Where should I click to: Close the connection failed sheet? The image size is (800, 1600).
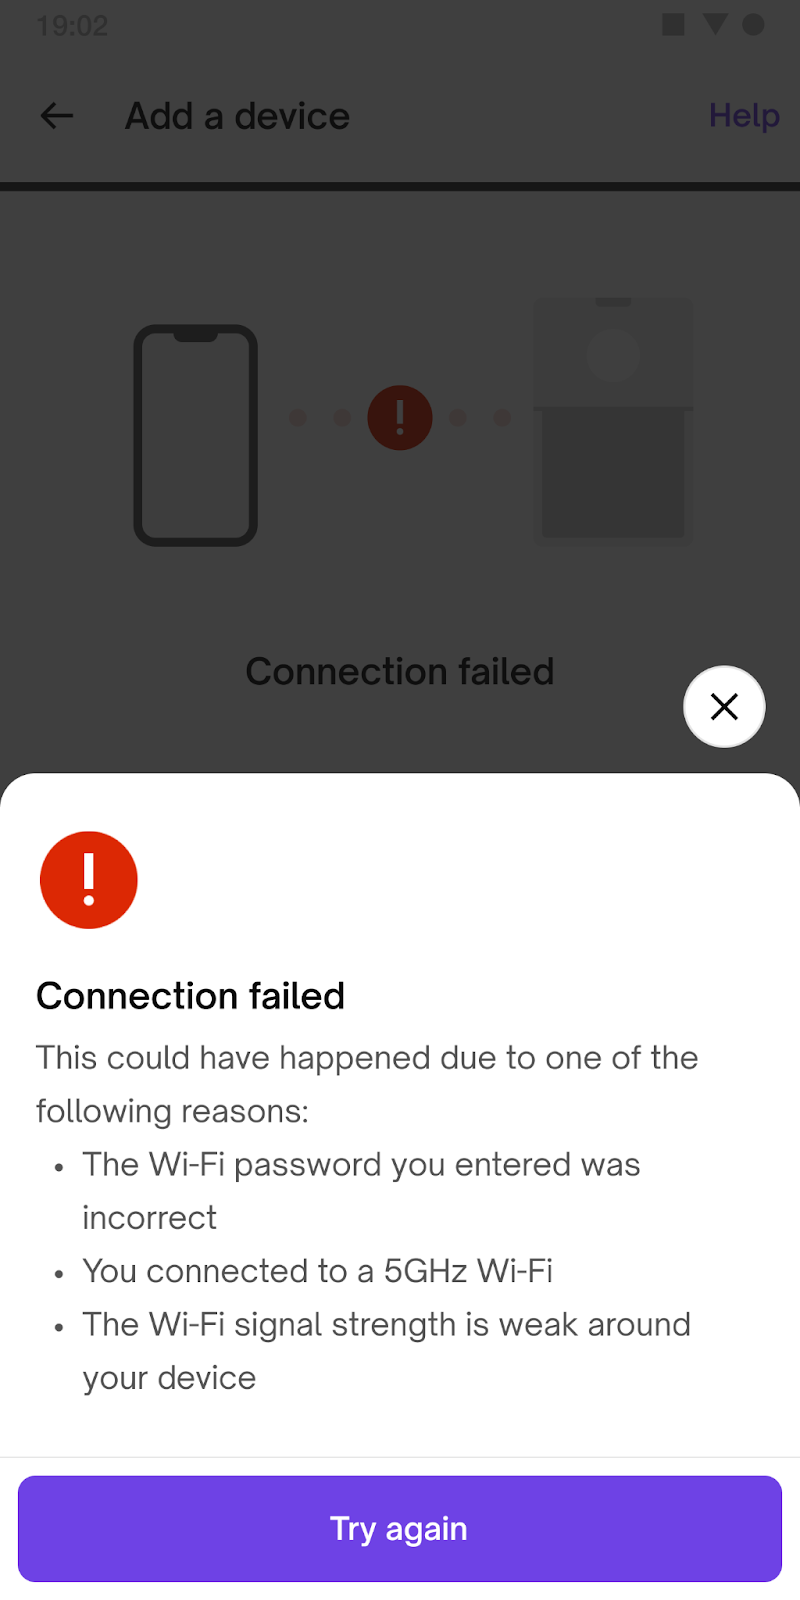pyautogui.click(x=724, y=707)
